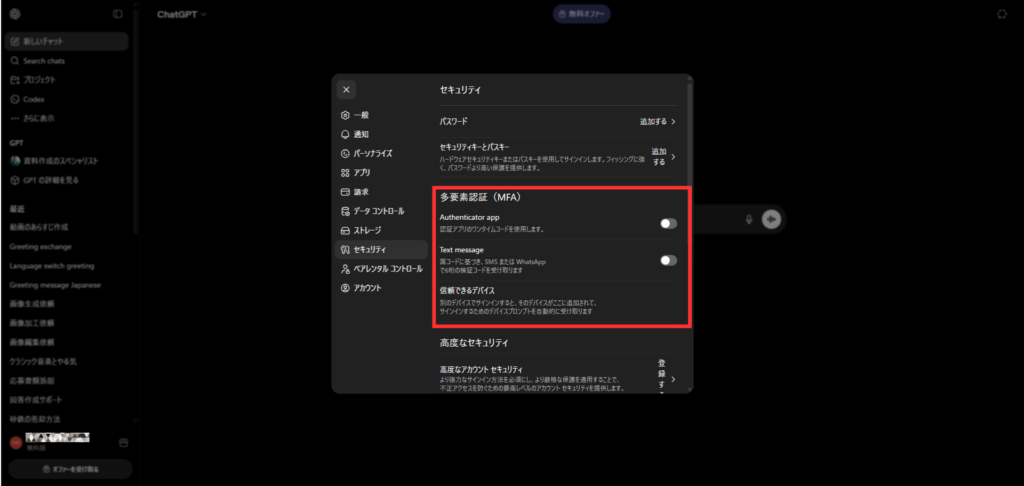Screen dimensions: 1024x486
Task: Click the dashed-circle icon at top right
Action: tap(1002, 14)
